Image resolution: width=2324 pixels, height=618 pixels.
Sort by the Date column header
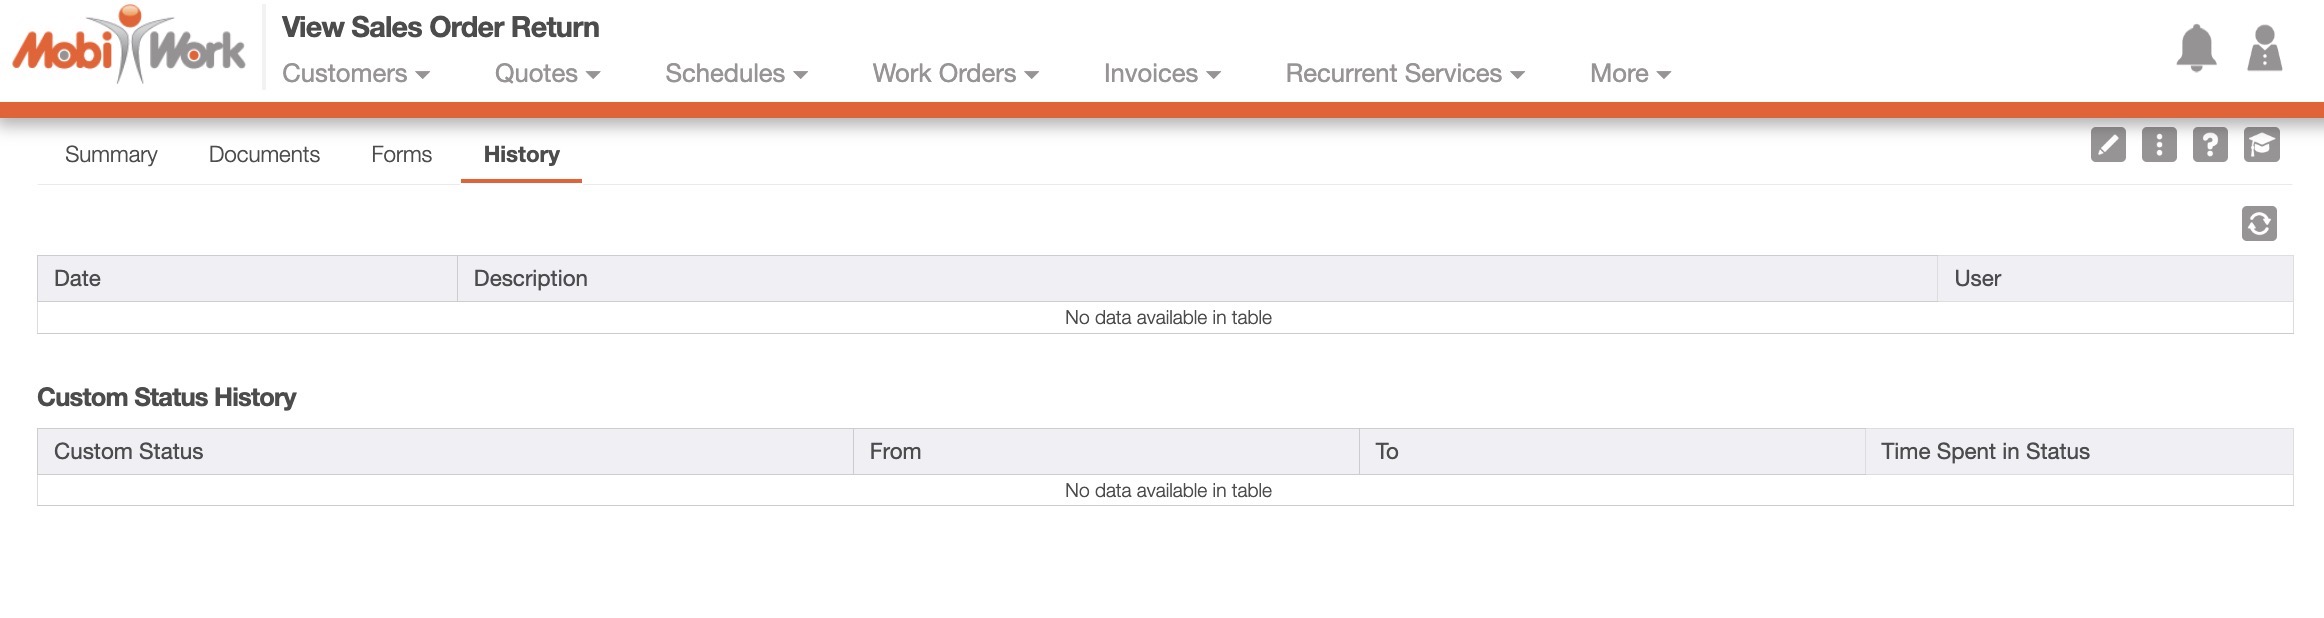[x=78, y=279]
